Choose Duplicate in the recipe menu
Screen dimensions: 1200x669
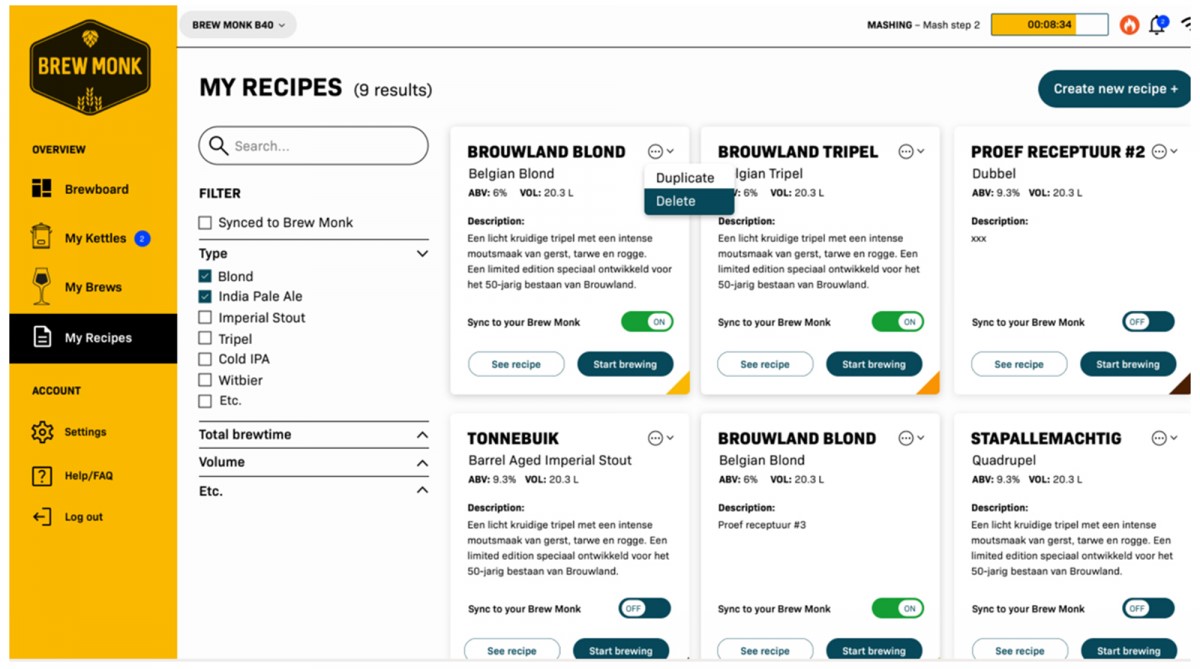click(x=685, y=178)
